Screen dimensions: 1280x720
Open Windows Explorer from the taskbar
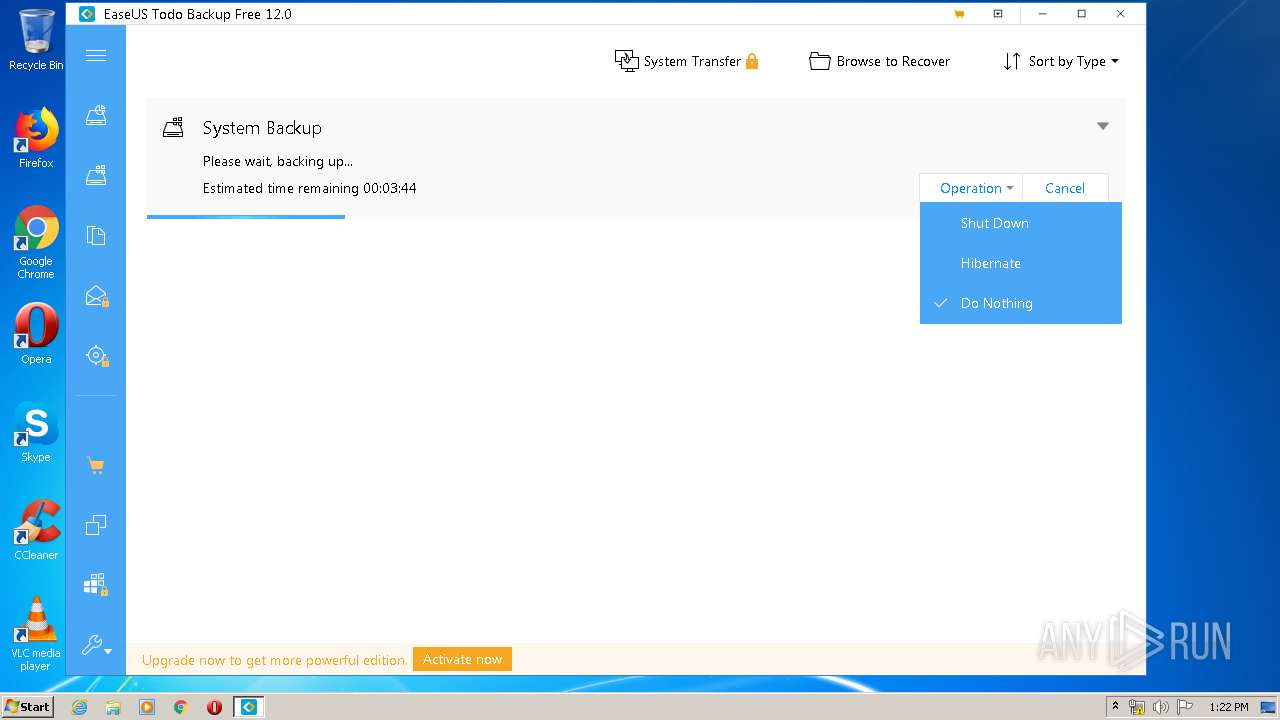pos(113,707)
